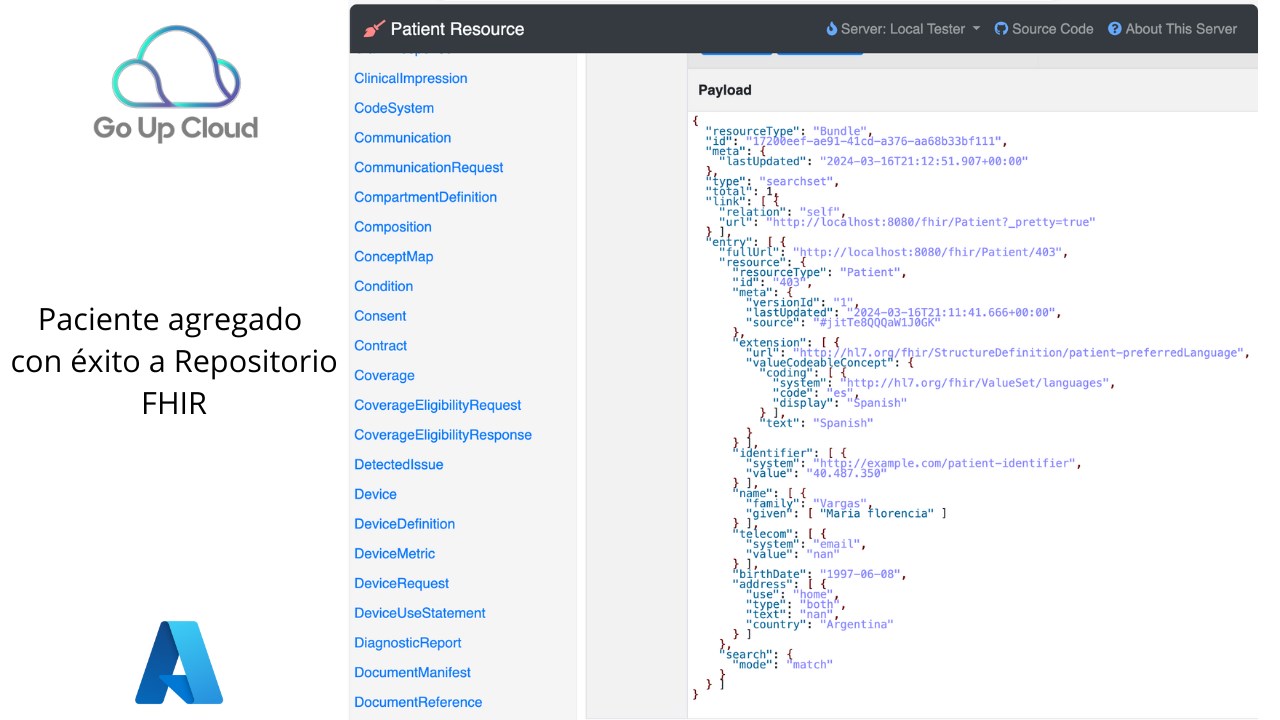Select CodeSystem in the resource list
Image resolution: width=1280 pixels, height=720 pixels.
pos(394,108)
